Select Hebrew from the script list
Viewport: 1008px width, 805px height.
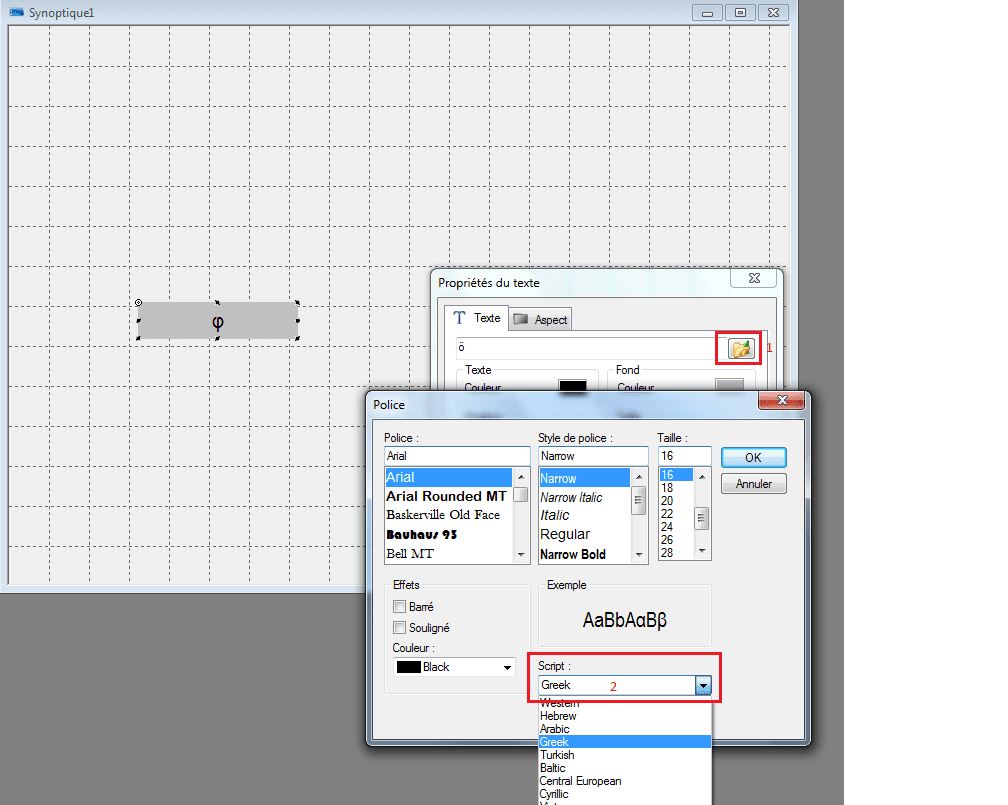click(x=558, y=716)
